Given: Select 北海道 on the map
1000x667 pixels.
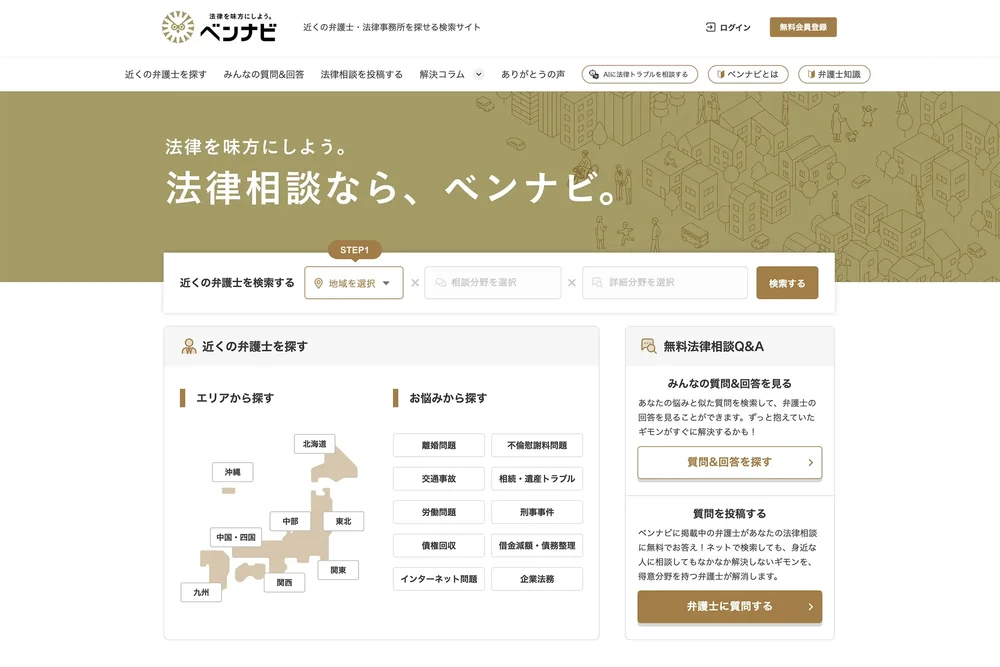Looking at the screenshot, I should click(x=314, y=444).
